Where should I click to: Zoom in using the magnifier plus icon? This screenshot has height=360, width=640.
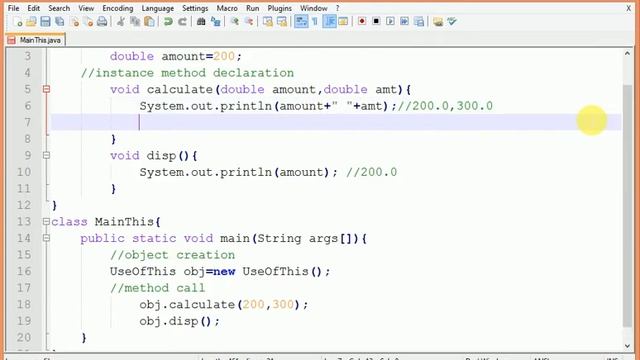[234, 22]
